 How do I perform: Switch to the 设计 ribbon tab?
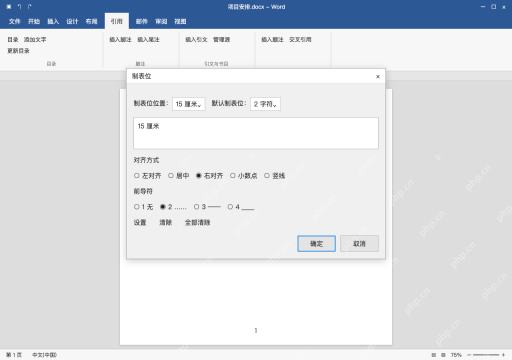tap(72, 21)
